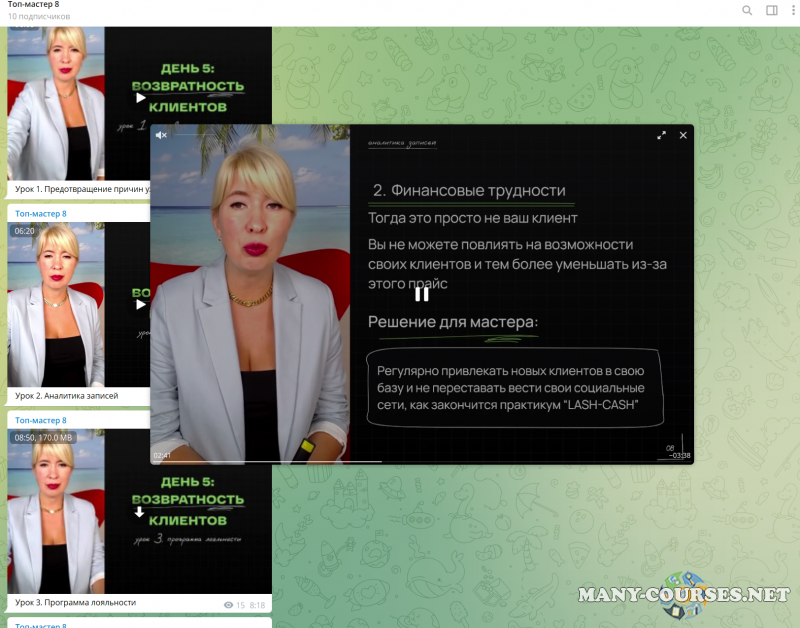Expand the video player to fullscreen
The width and height of the screenshot is (800, 628).
point(661,135)
